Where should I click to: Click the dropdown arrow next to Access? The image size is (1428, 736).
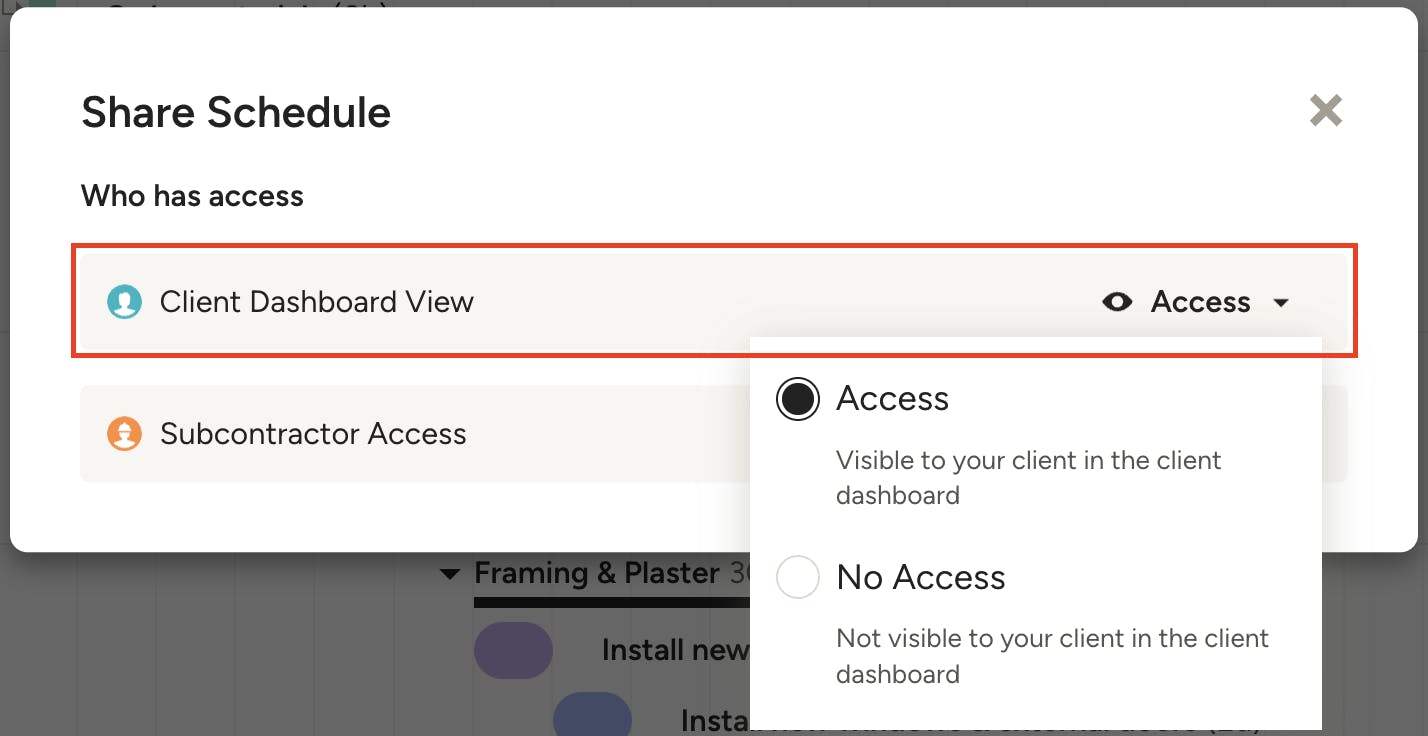(x=1281, y=303)
